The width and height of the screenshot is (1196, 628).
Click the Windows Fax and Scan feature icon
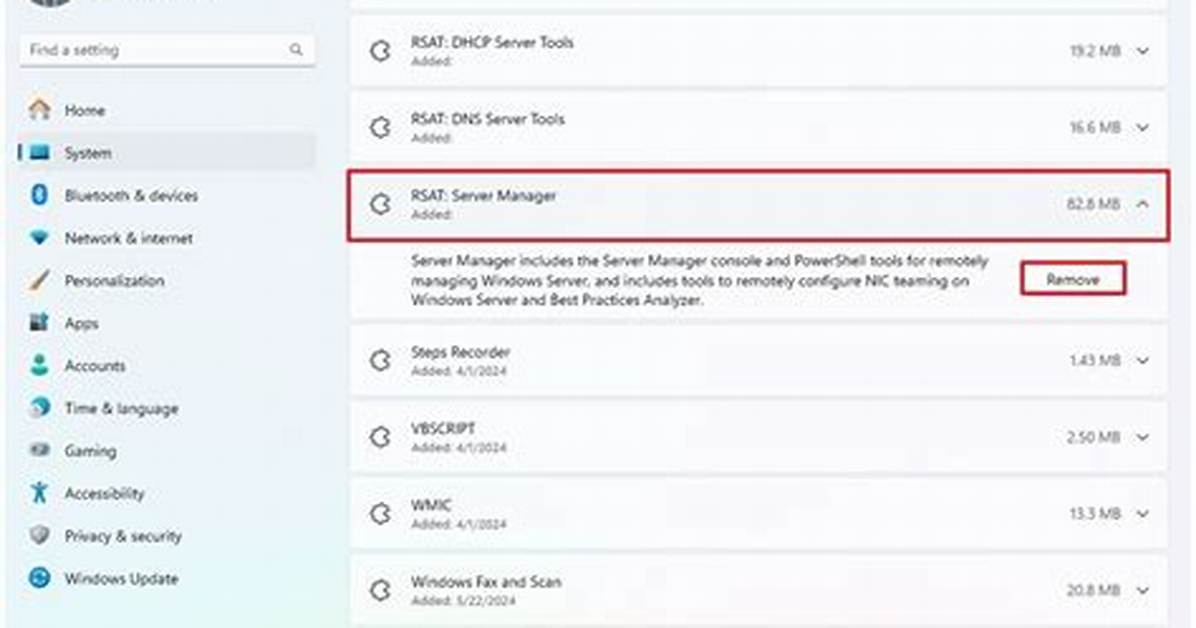(381, 590)
